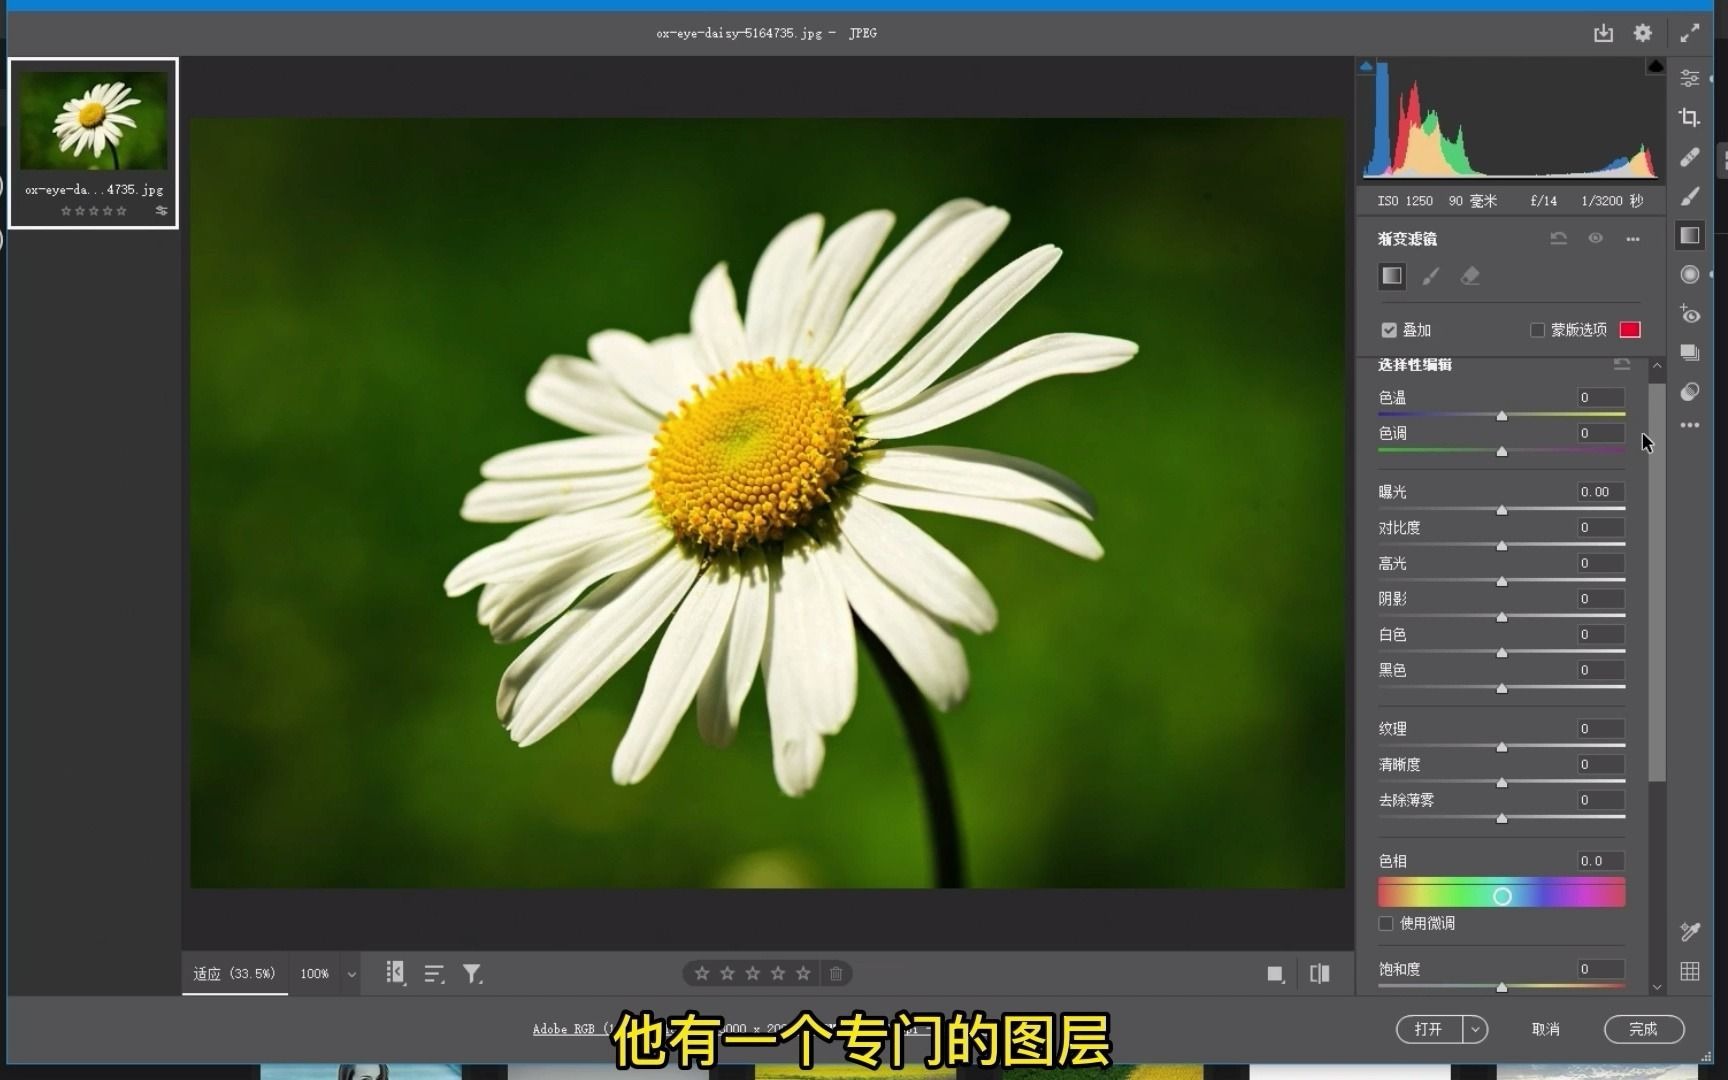The width and height of the screenshot is (1728, 1080).
Task: Click the red mask color swatch
Action: [1630, 329]
